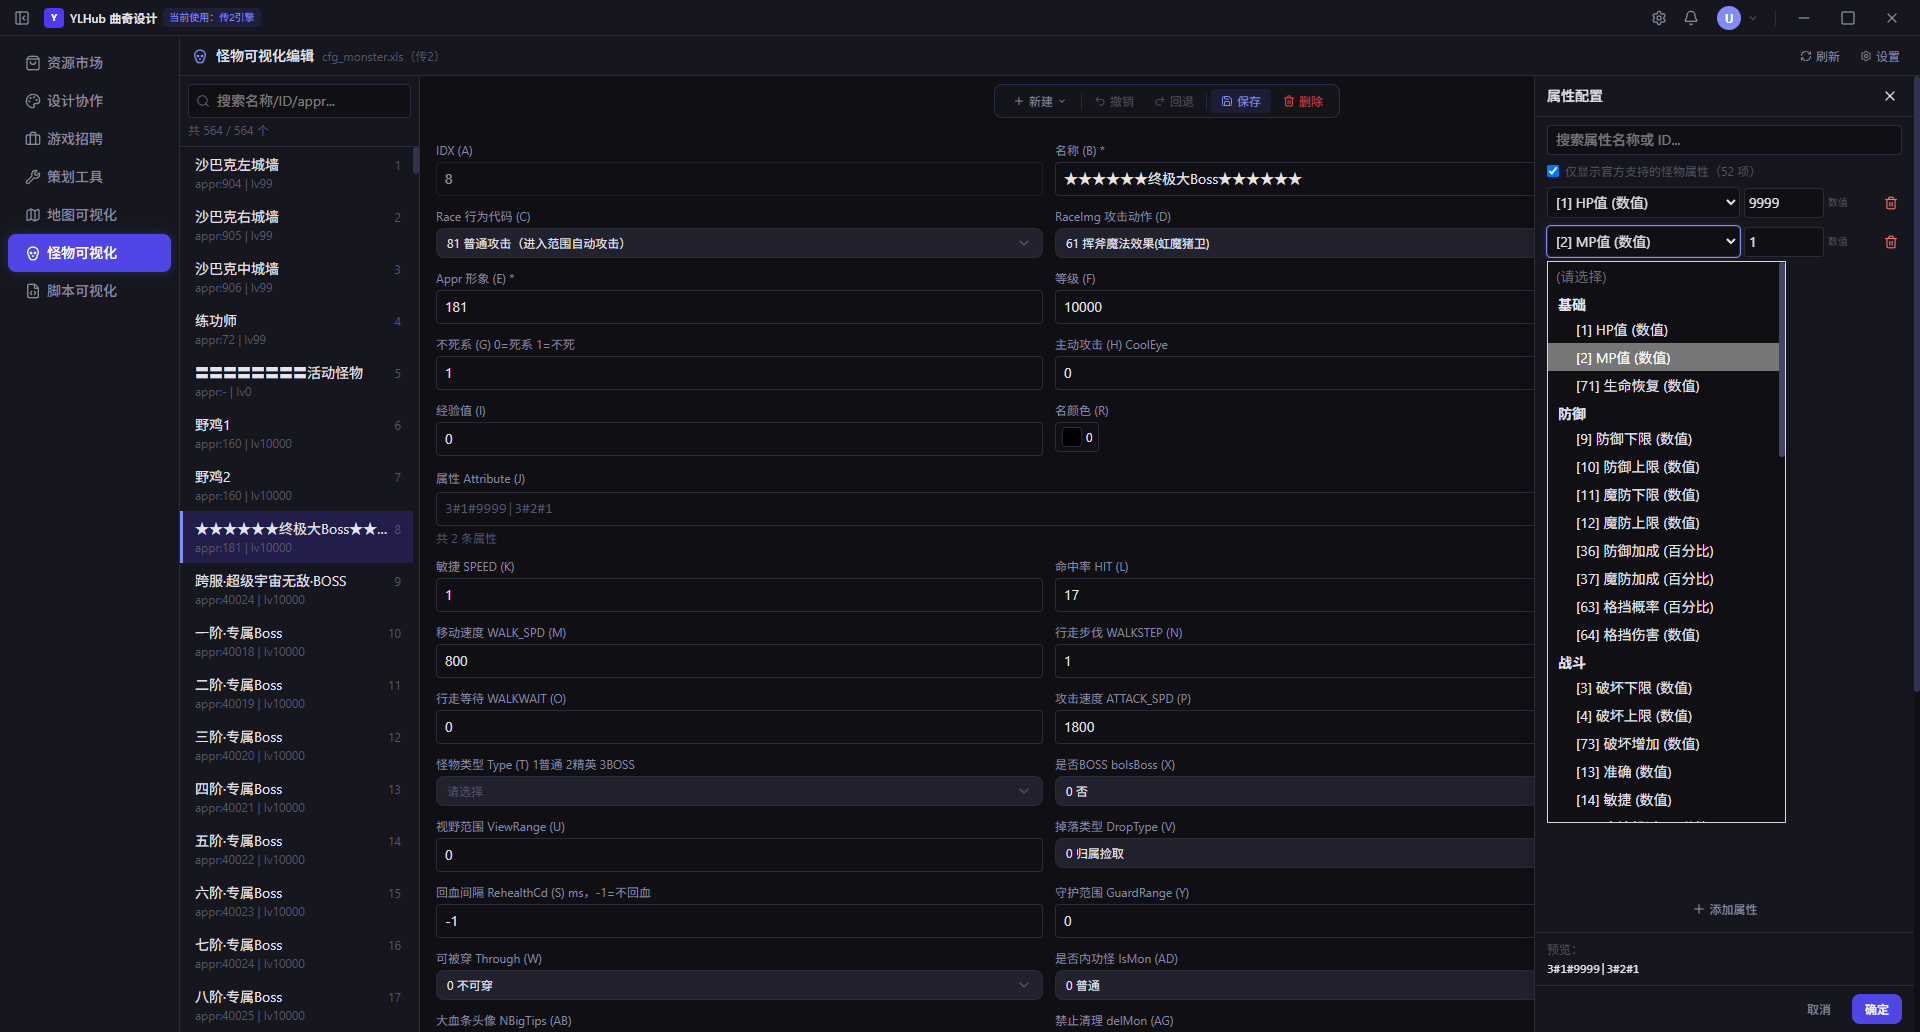Close the 属性配置 panel
The width and height of the screenshot is (1920, 1032).
[1890, 96]
